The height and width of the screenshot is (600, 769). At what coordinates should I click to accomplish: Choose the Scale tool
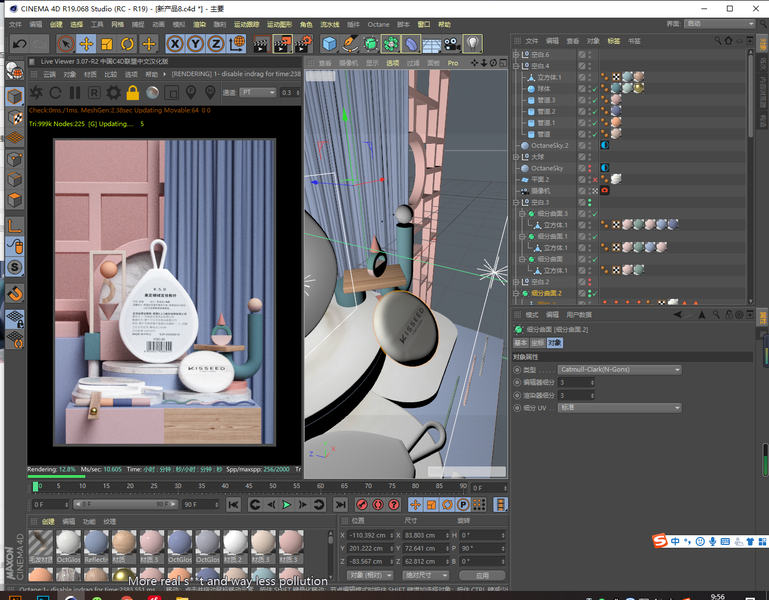[x=107, y=44]
